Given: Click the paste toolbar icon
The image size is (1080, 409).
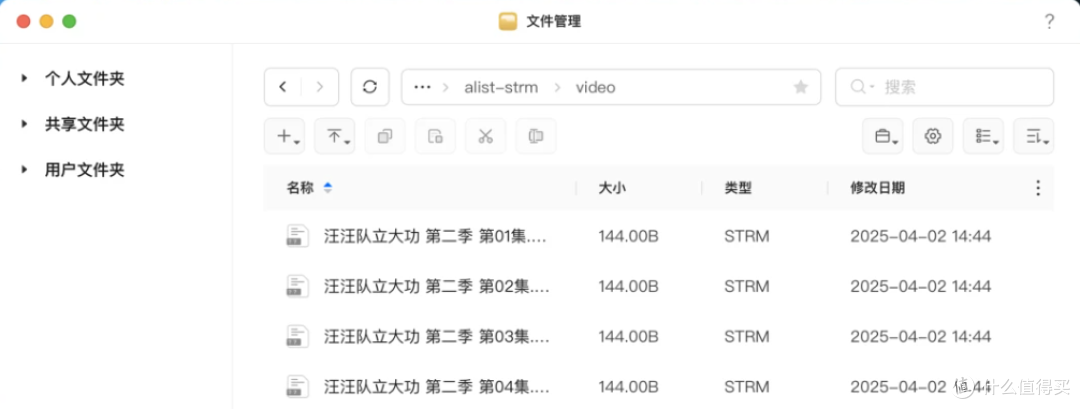Looking at the screenshot, I should click(435, 136).
